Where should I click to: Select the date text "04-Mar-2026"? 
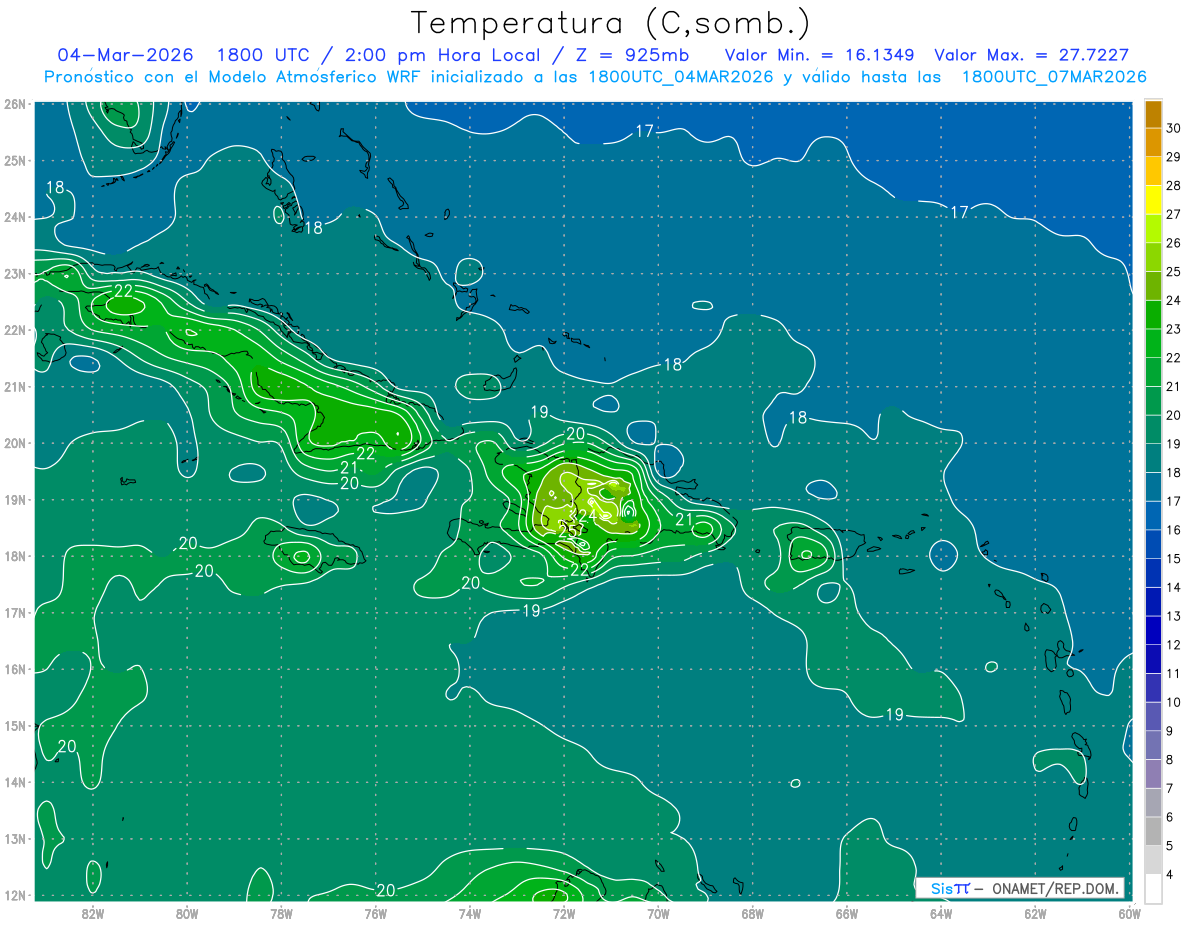coord(125,55)
